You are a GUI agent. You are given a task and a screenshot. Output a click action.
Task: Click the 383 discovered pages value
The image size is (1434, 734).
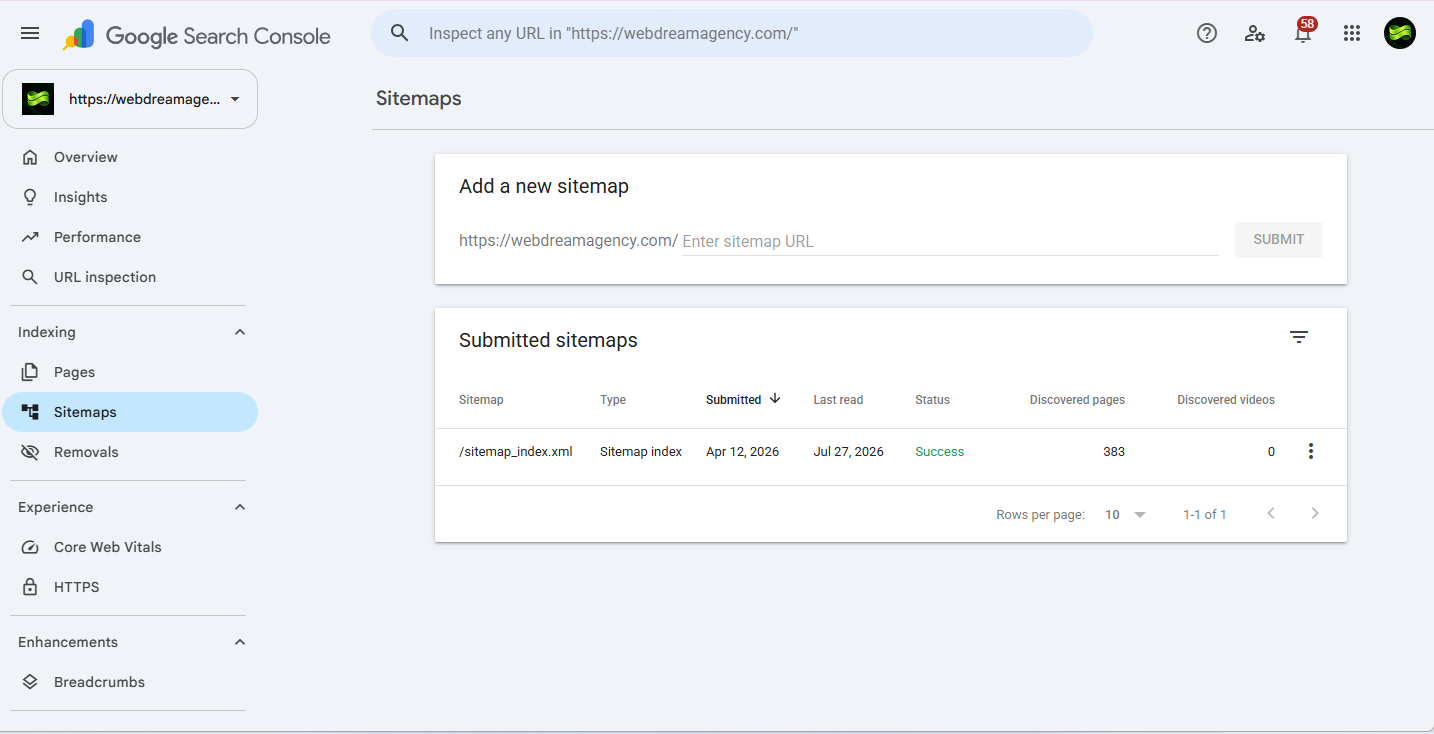coord(1114,452)
